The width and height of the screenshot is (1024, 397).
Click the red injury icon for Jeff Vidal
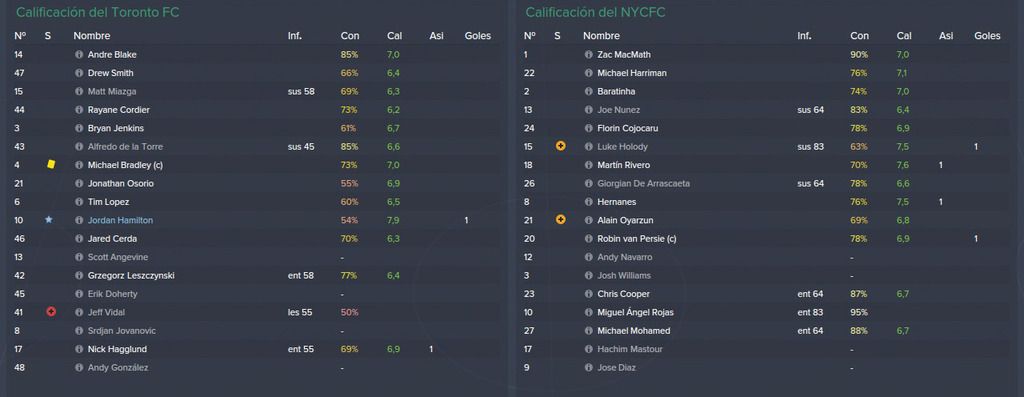coord(51,312)
